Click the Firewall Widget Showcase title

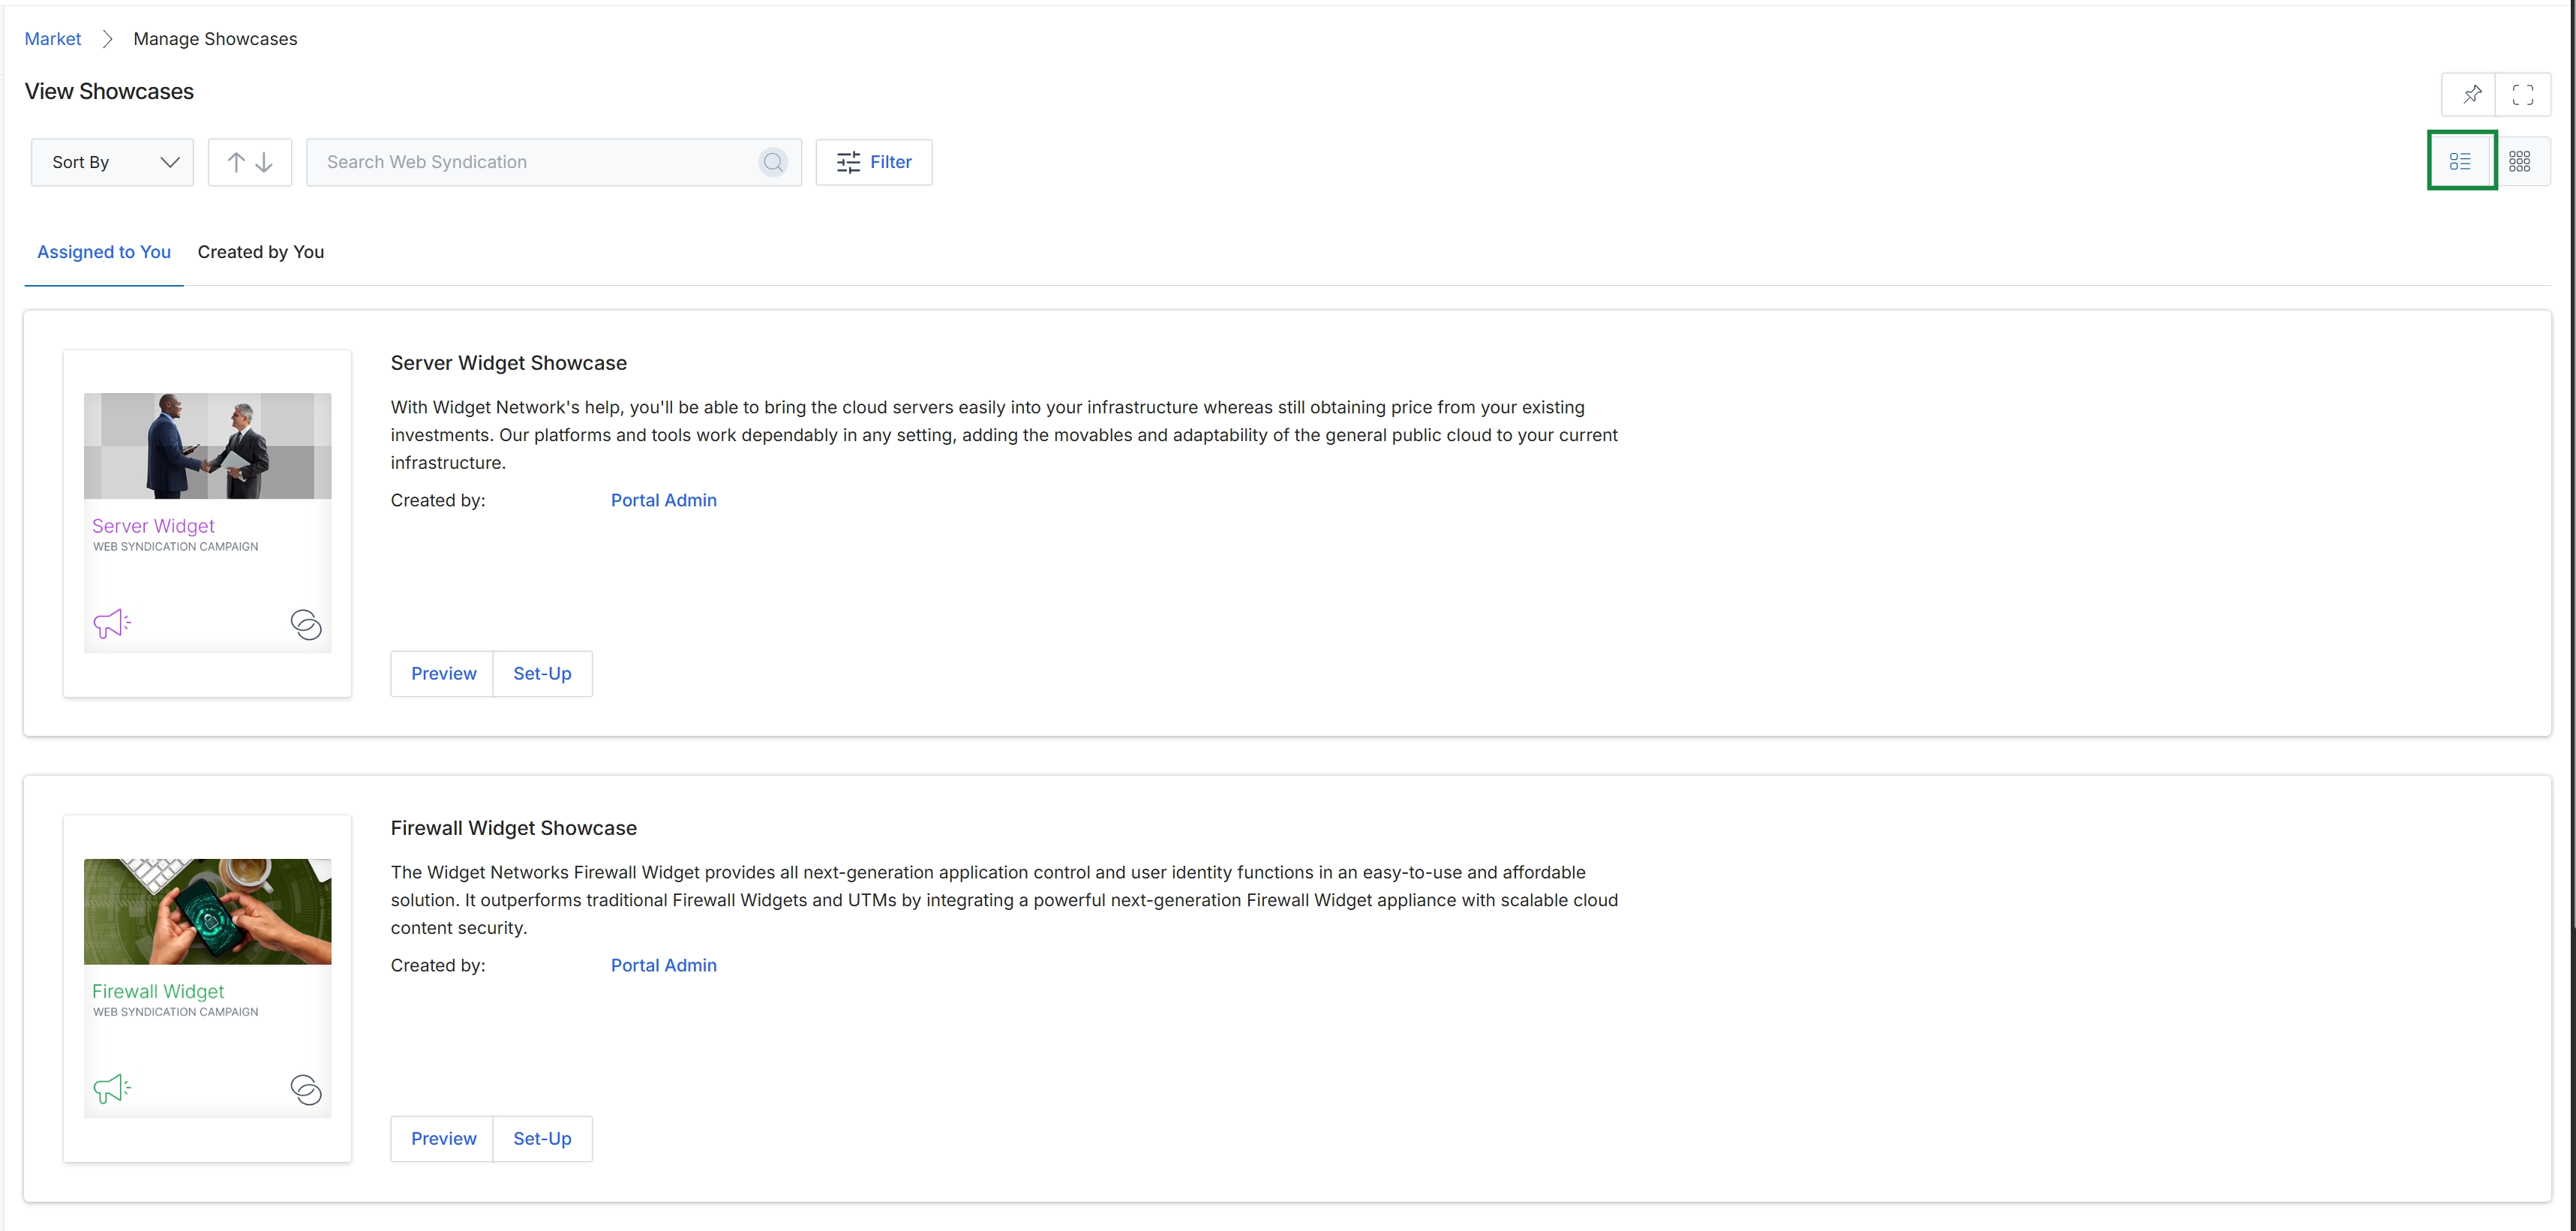pyautogui.click(x=513, y=828)
